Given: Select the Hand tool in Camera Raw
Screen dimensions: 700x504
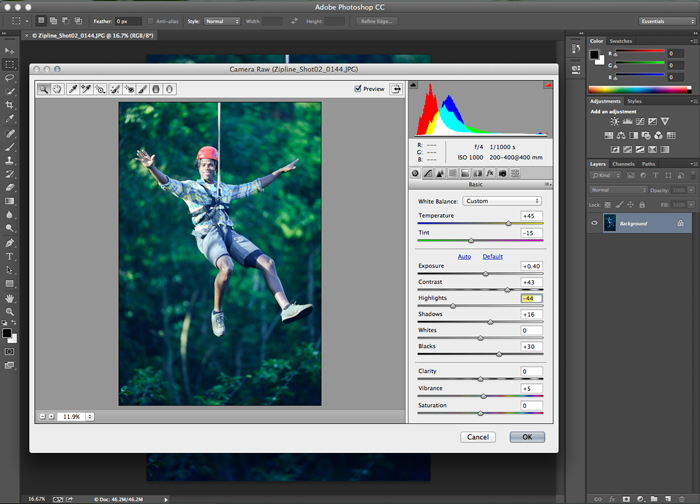Looking at the screenshot, I should (58, 89).
